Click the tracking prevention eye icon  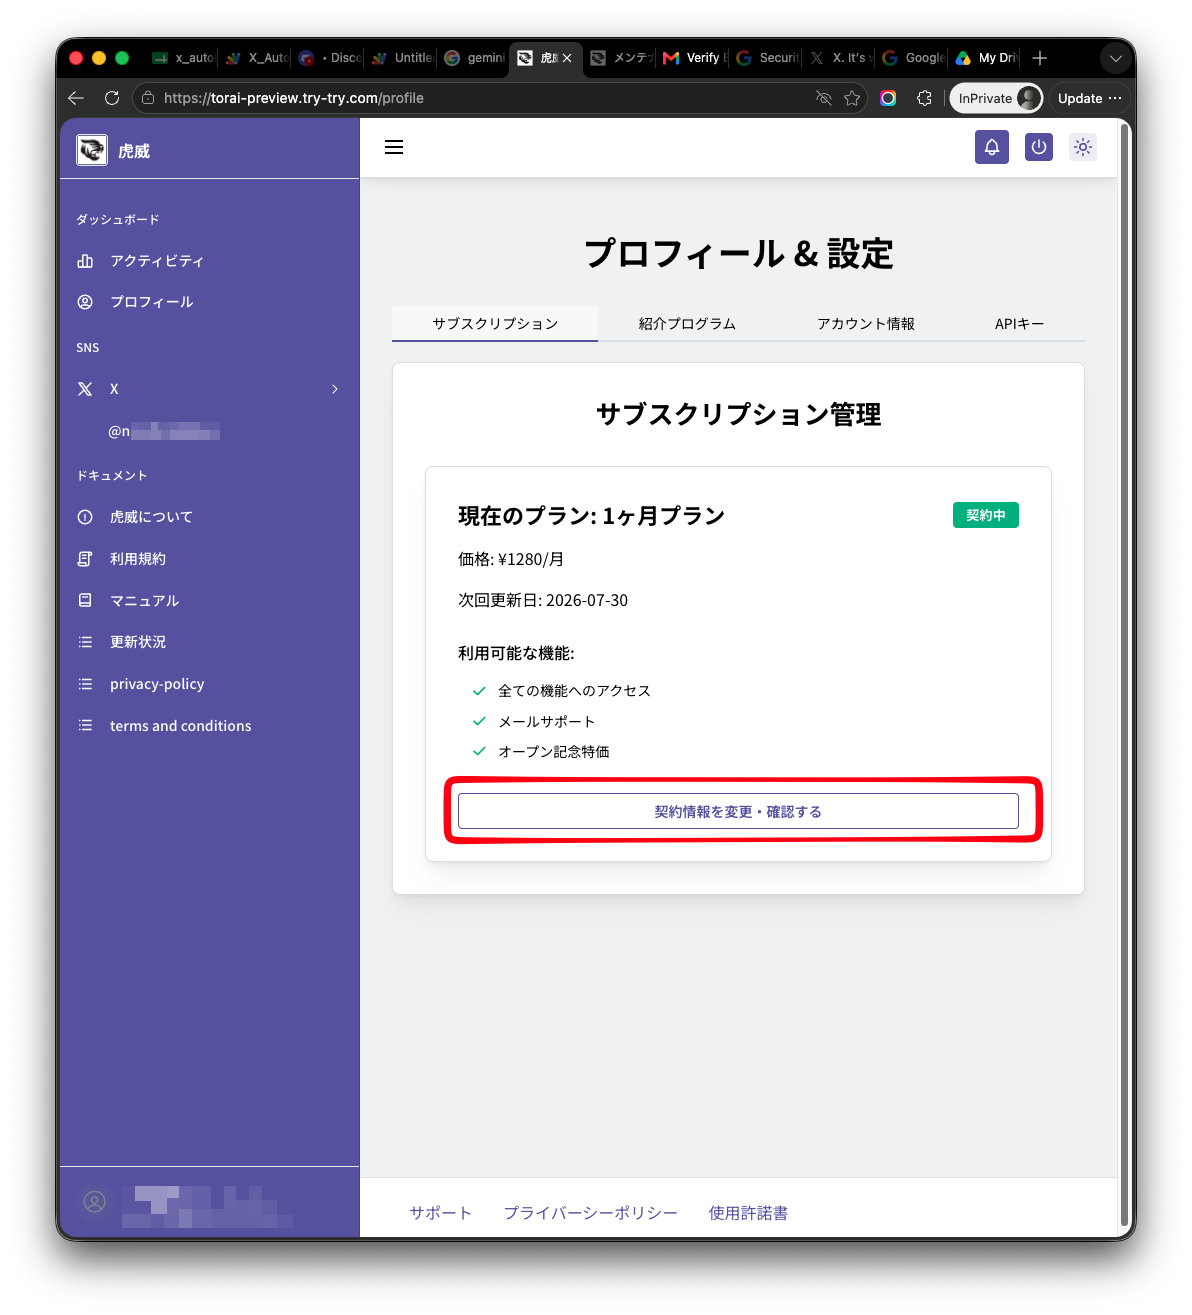pyautogui.click(x=824, y=98)
